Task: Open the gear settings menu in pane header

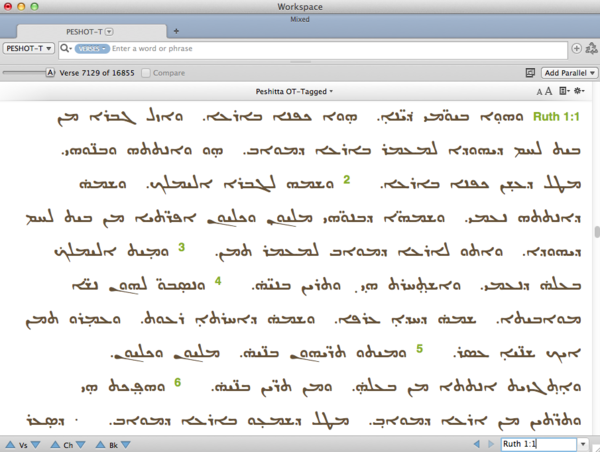Action: (x=579, y=92)
